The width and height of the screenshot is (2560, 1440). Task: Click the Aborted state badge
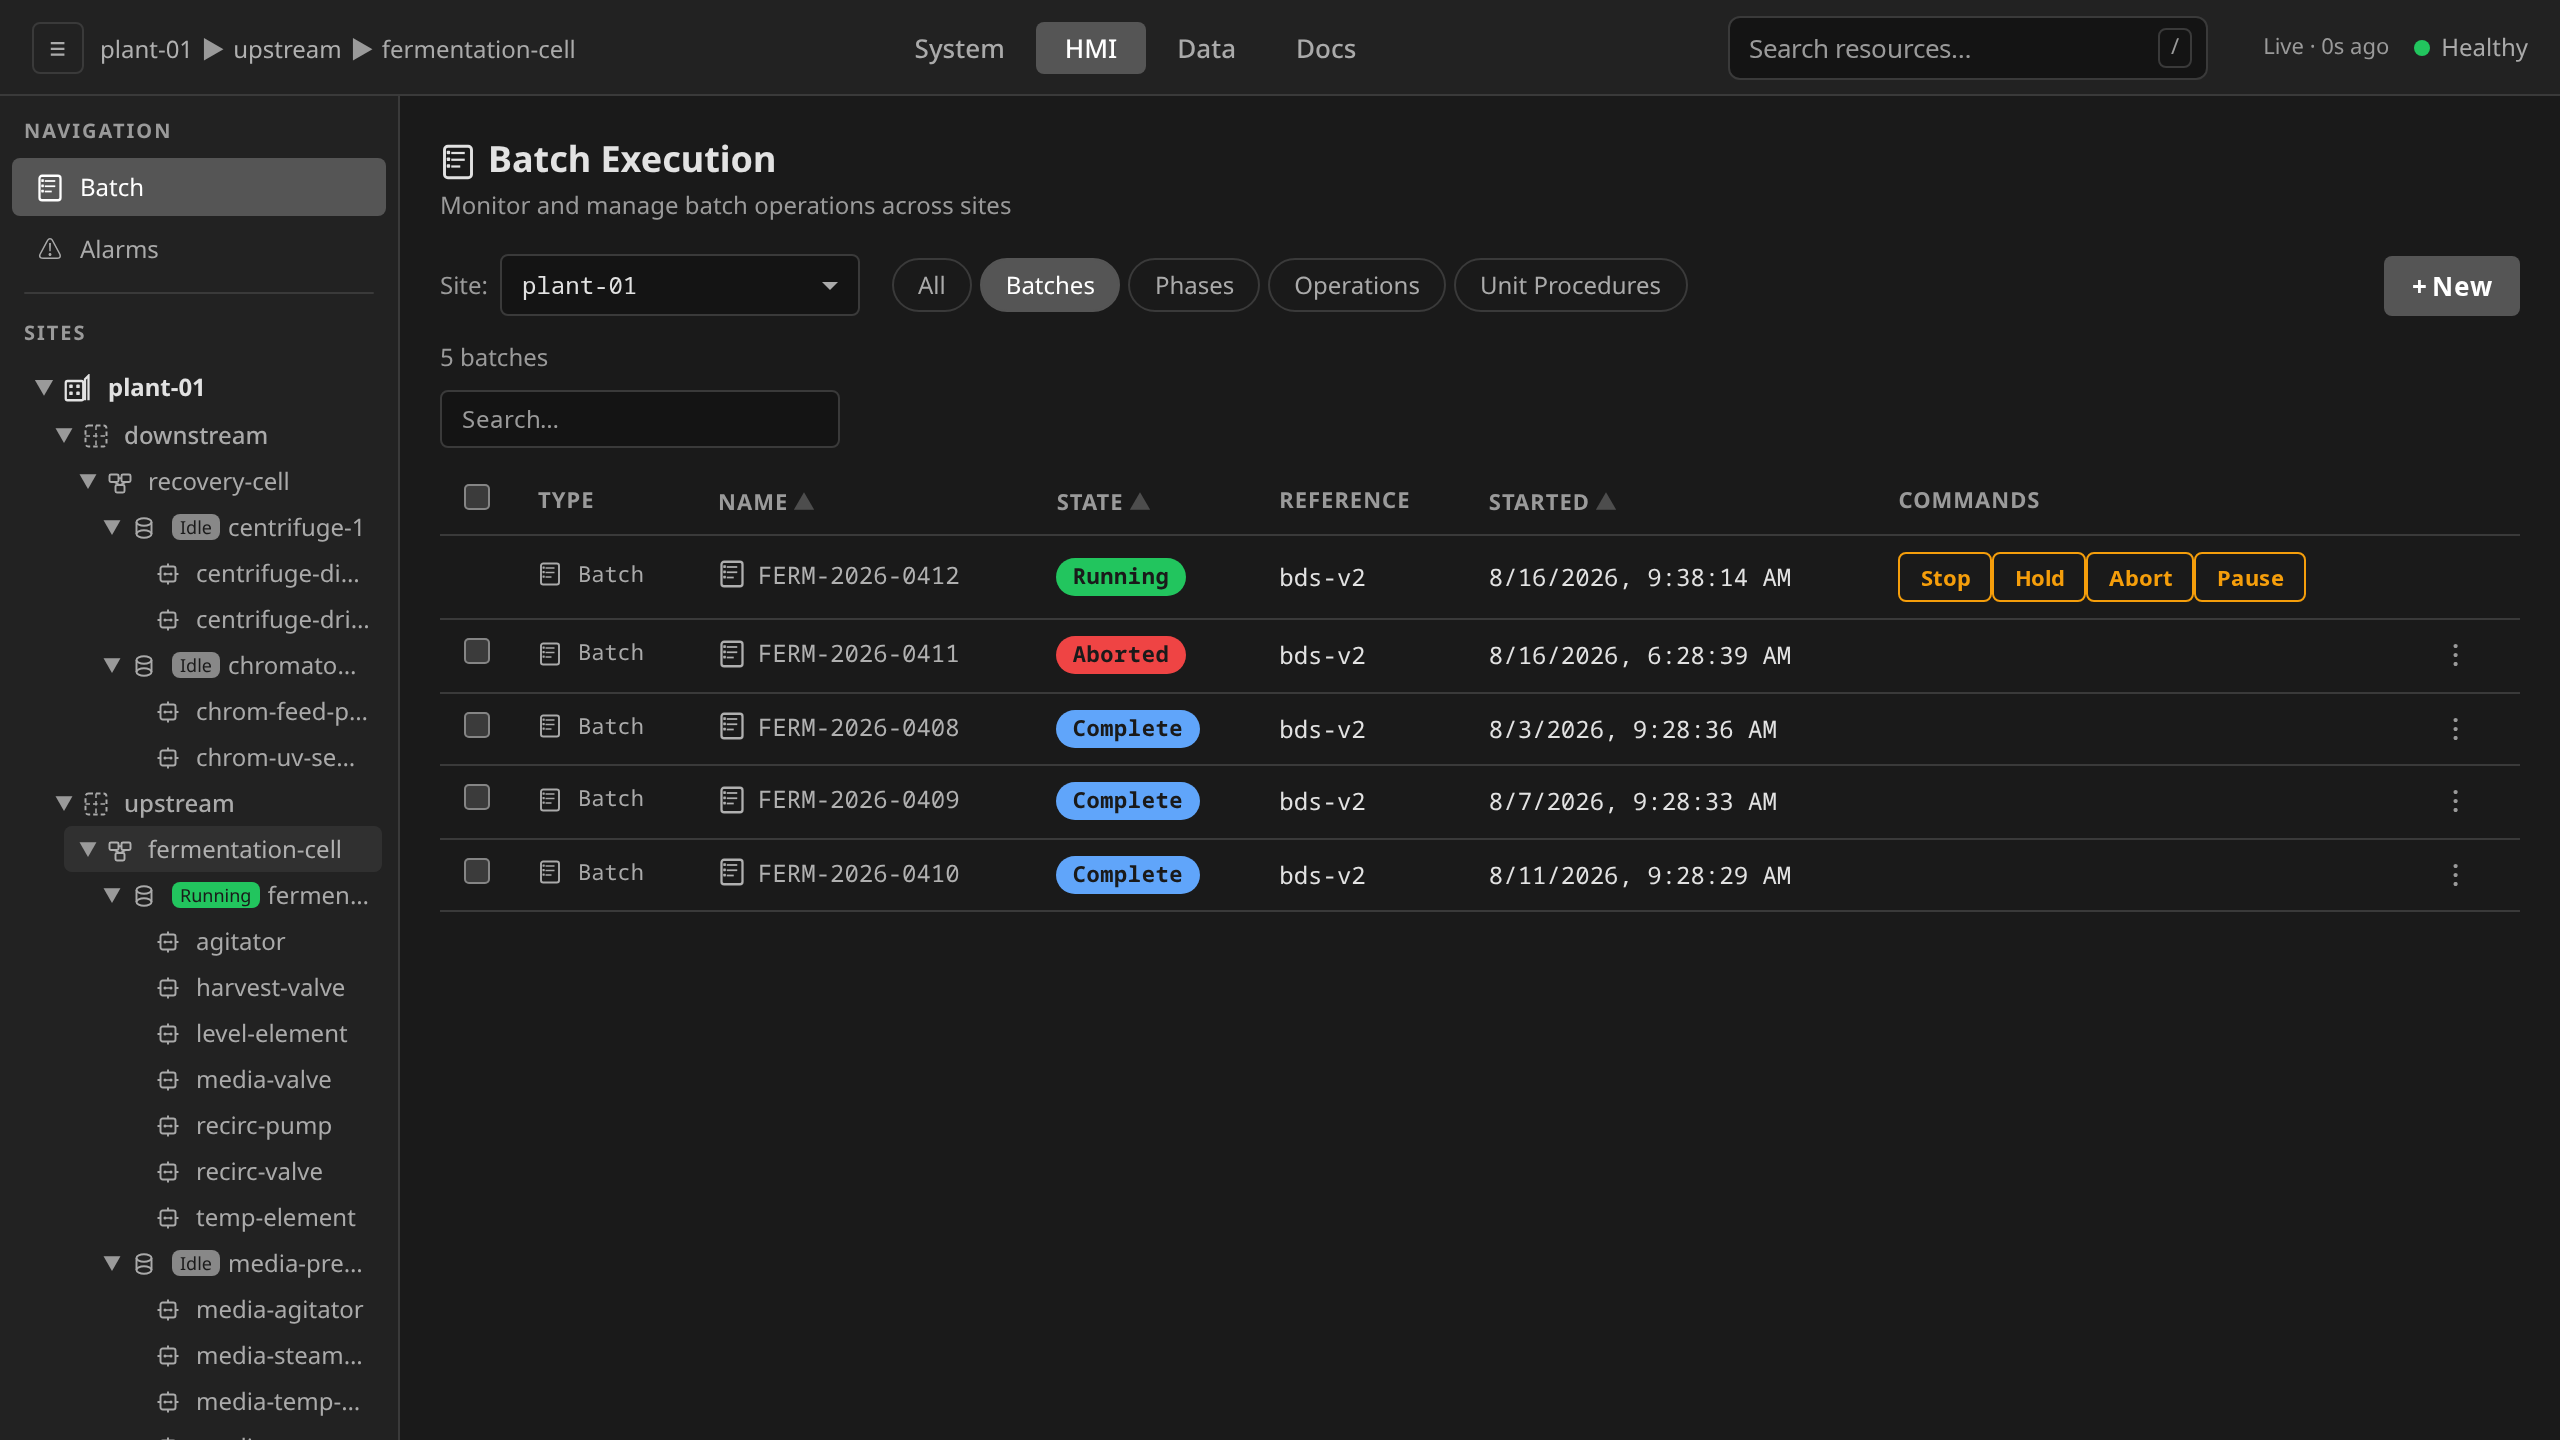pyautogui.click(x=1120, y=654)
